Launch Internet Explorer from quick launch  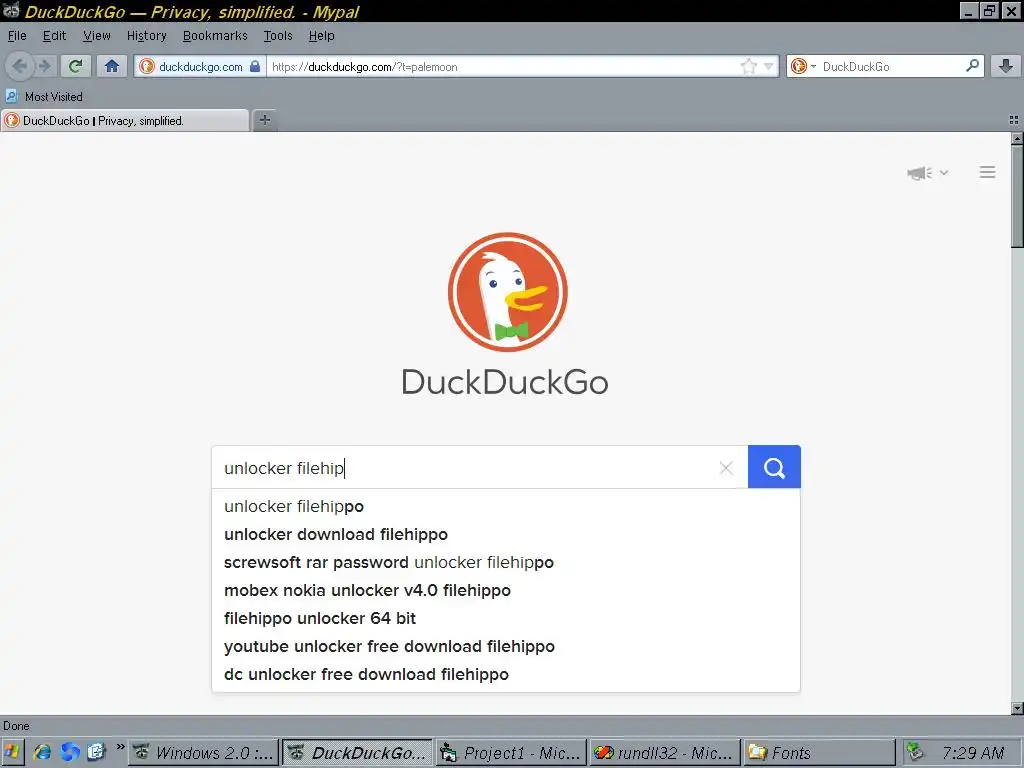[x=42, y=752]
